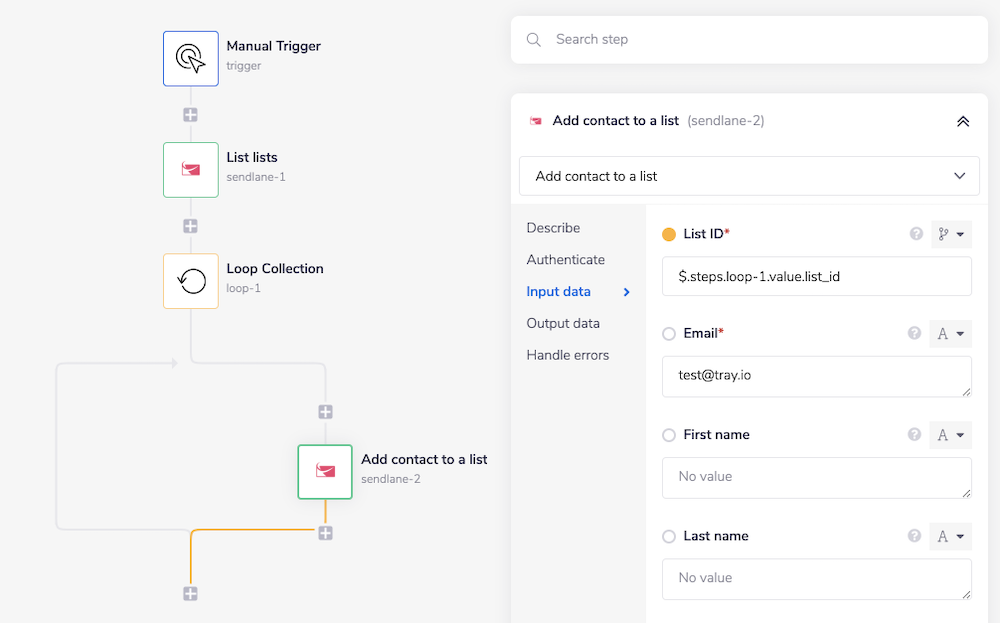Select the Loop Collection step icon
The image size is (1000, 623).
[x=190, y=281]
